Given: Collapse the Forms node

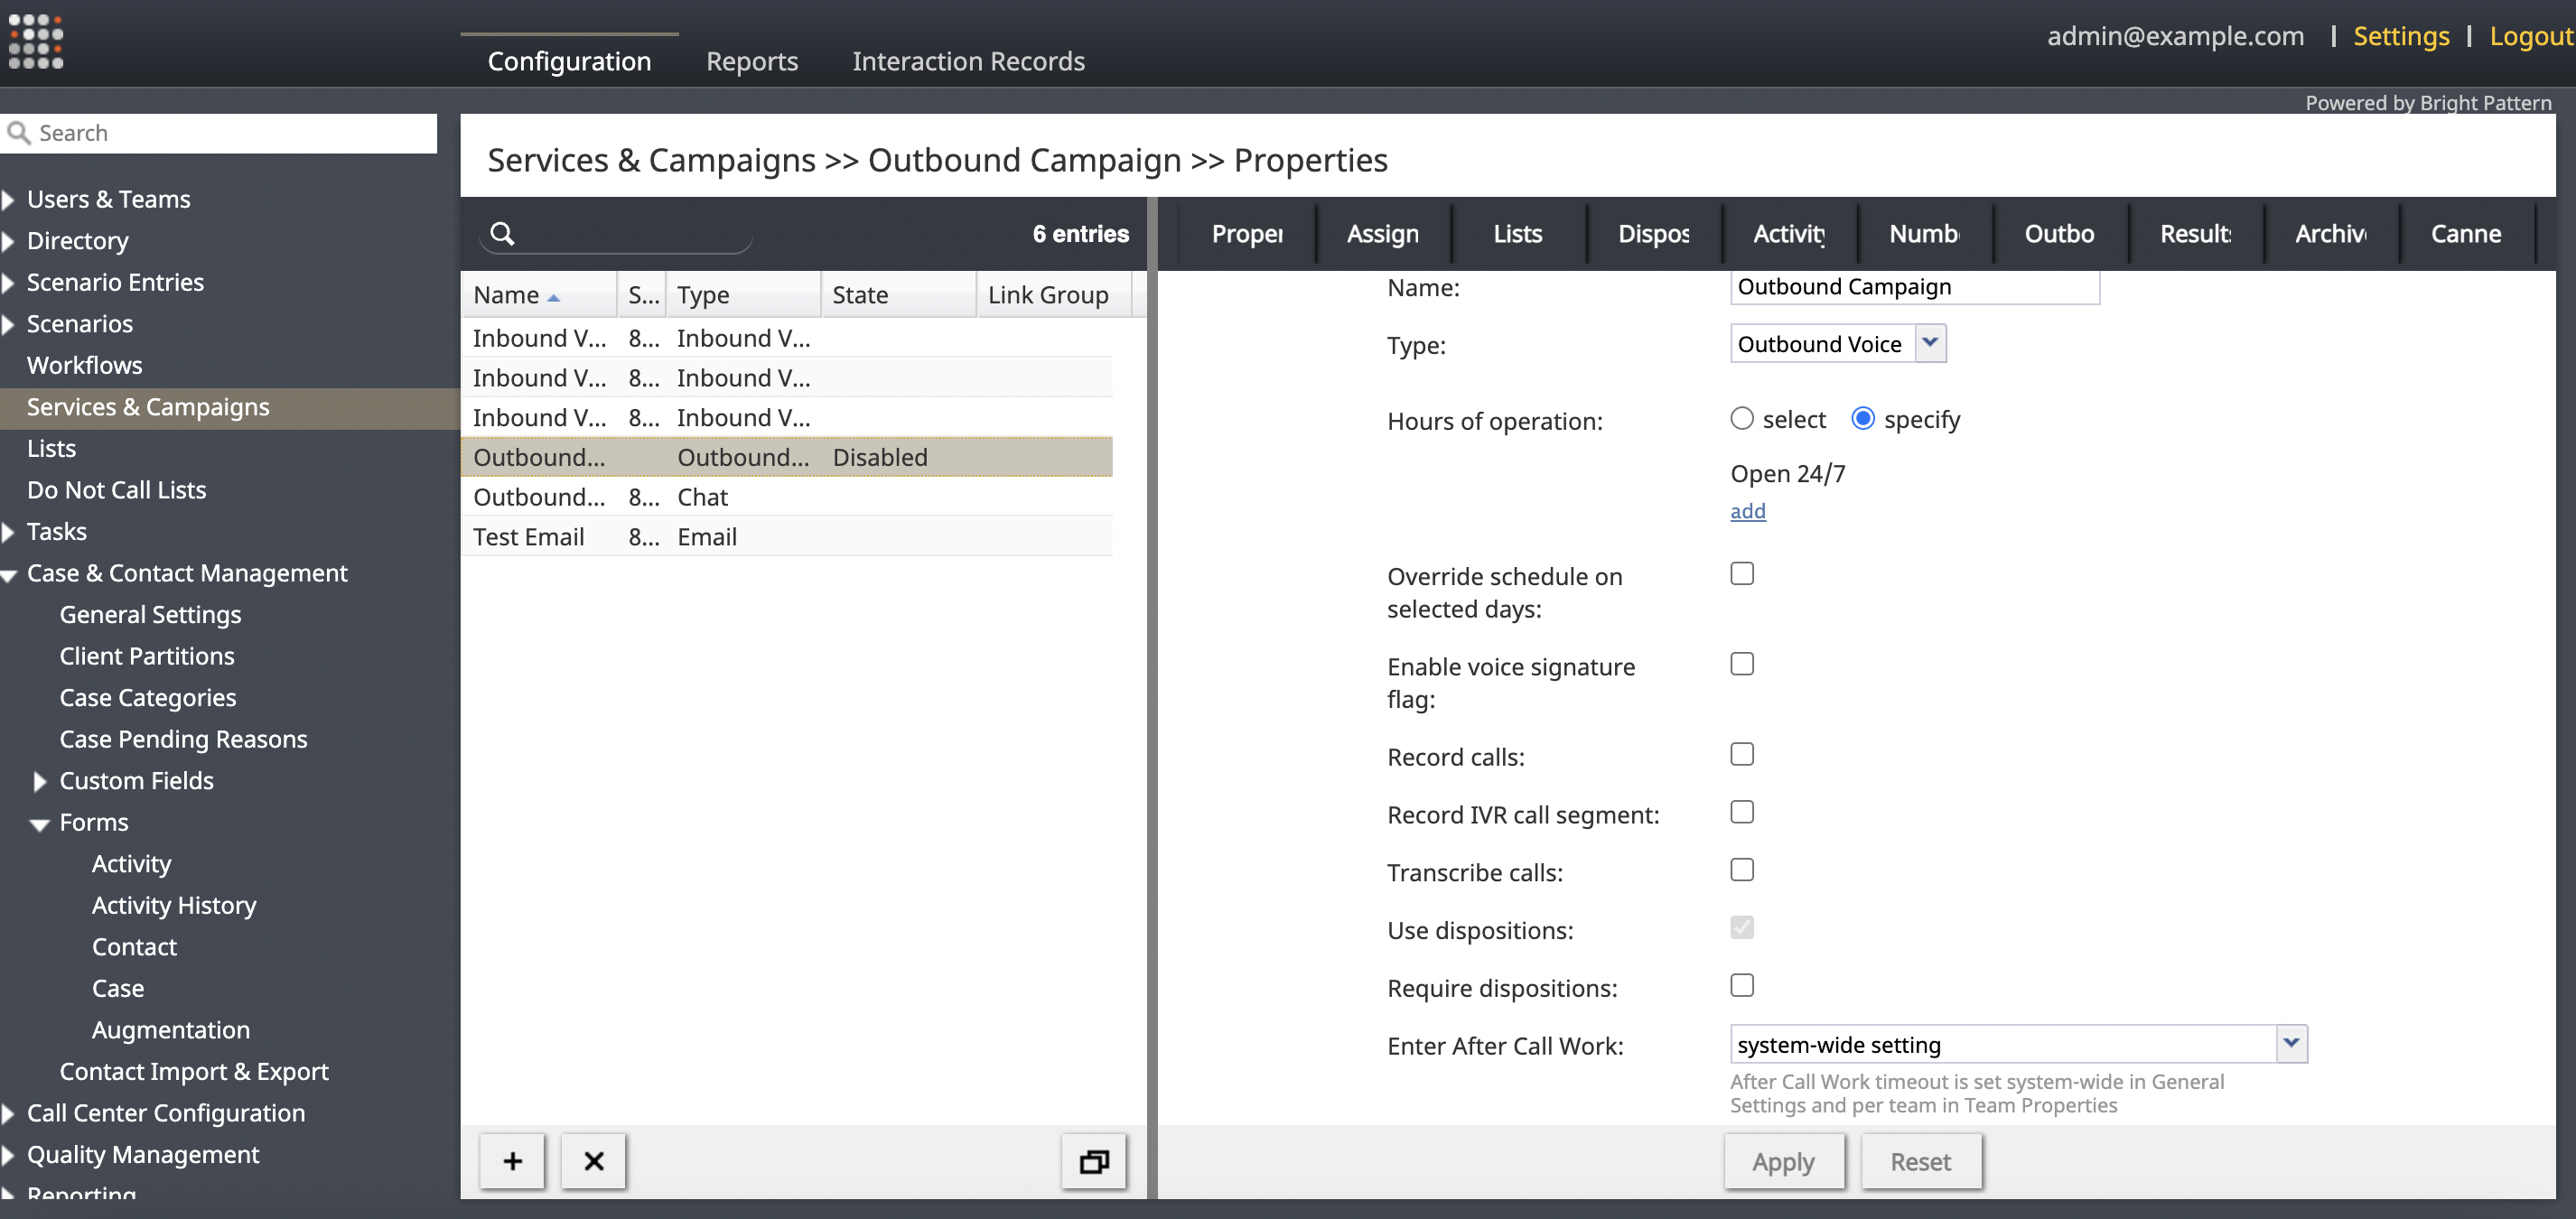Looking at the screenshot, I should click(40, 824).
